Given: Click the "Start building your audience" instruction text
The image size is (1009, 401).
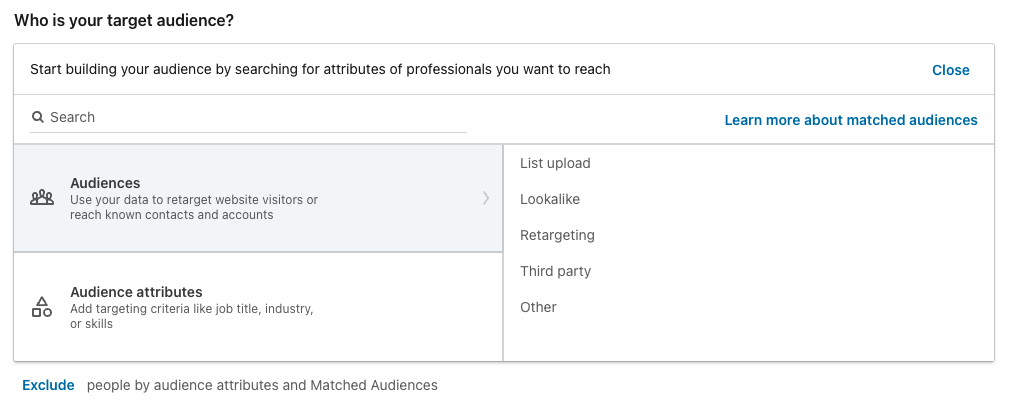Looking at the screenshot, I should (x=320, y=69).
